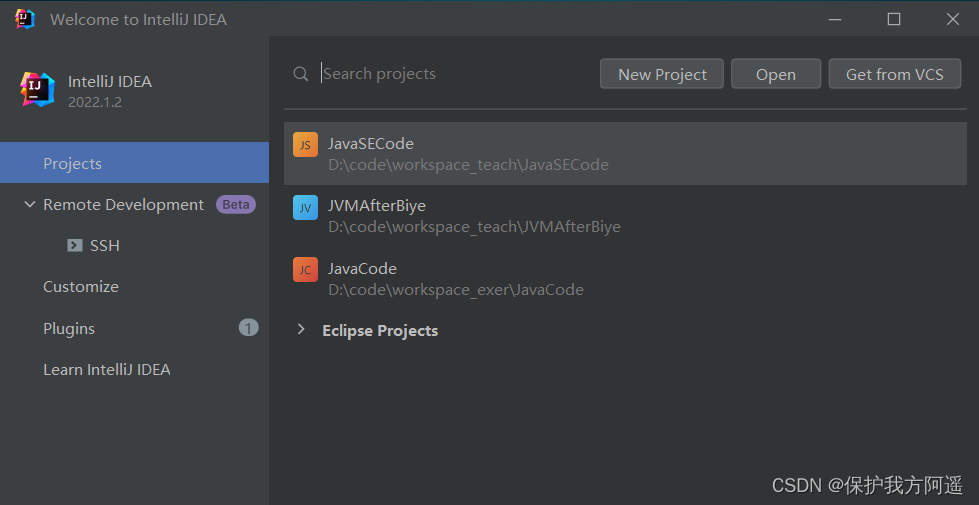Click the SSH terminal icon
979x505 pixels.
75,245
